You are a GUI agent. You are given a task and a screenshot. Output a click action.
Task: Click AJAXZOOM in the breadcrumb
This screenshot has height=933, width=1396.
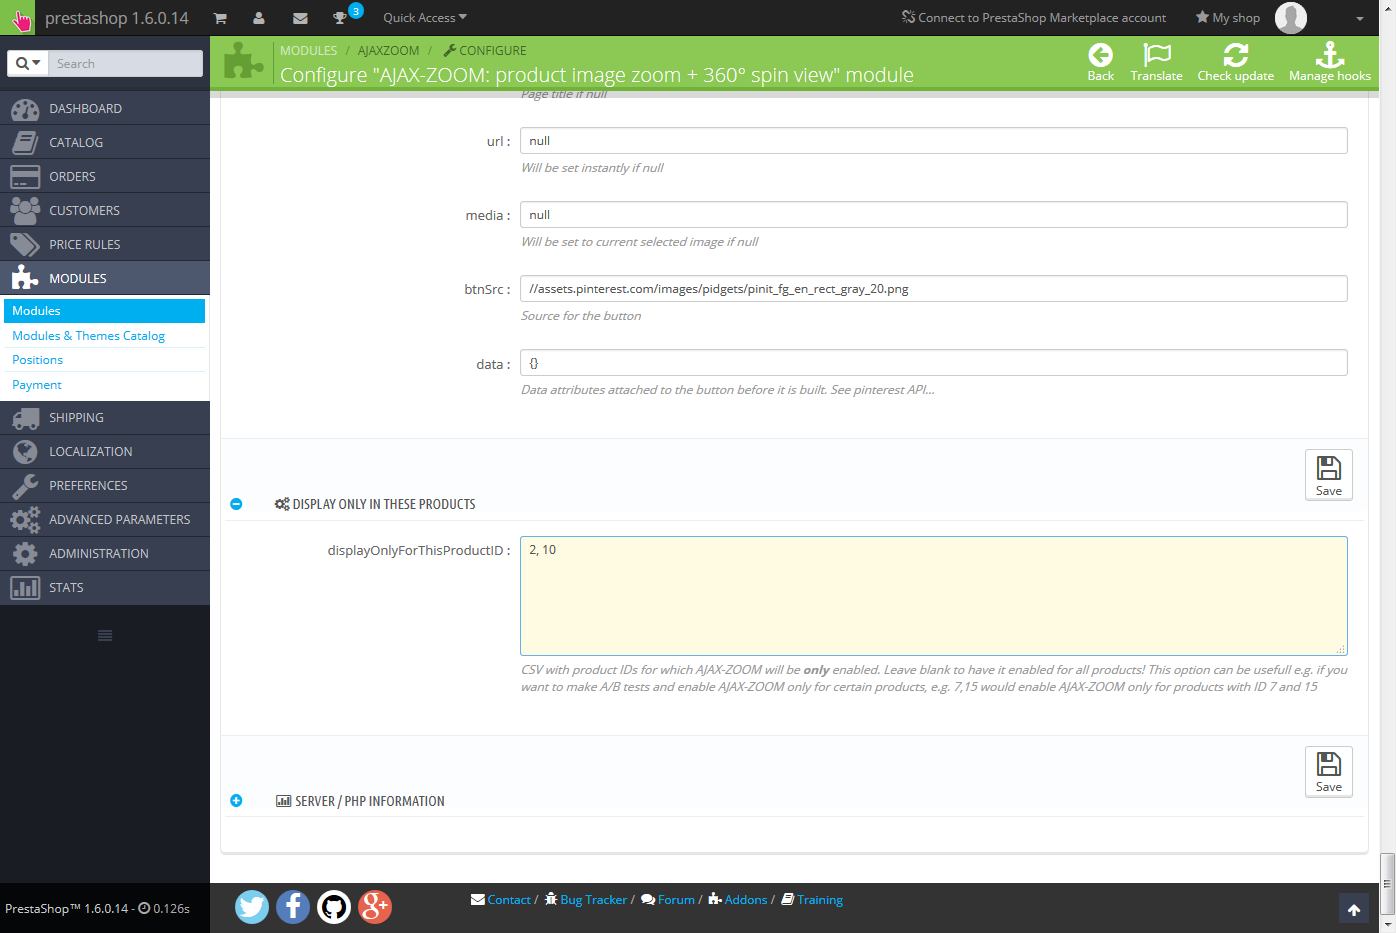coord(389,50)
